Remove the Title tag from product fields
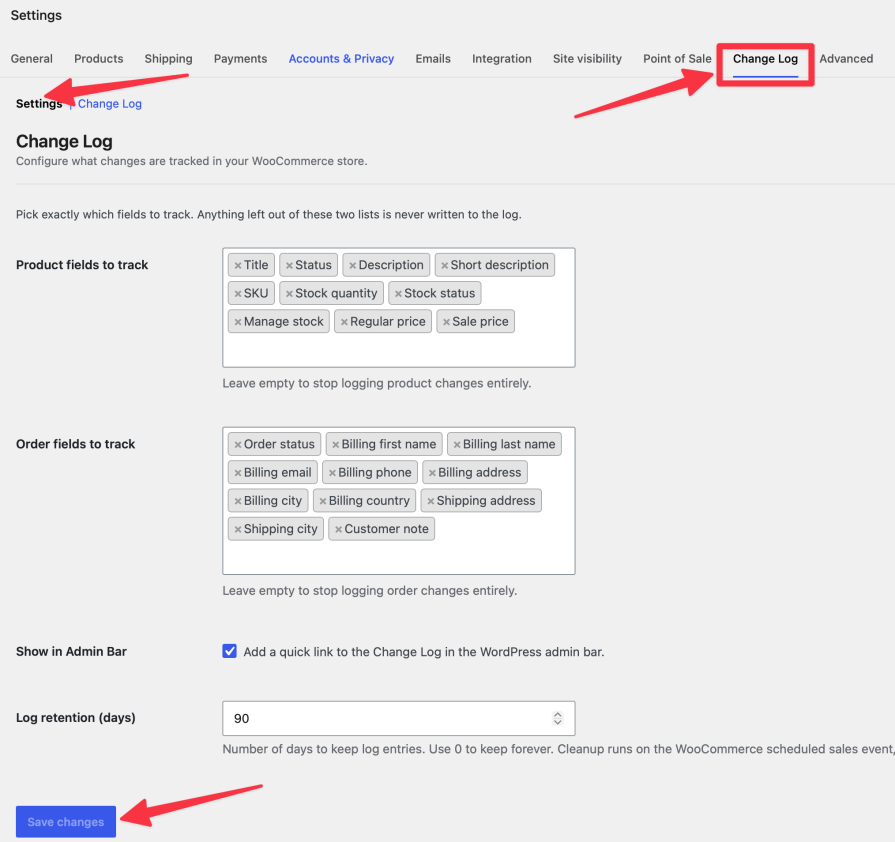This screenshot has height=842, width=895. [238, 265]
